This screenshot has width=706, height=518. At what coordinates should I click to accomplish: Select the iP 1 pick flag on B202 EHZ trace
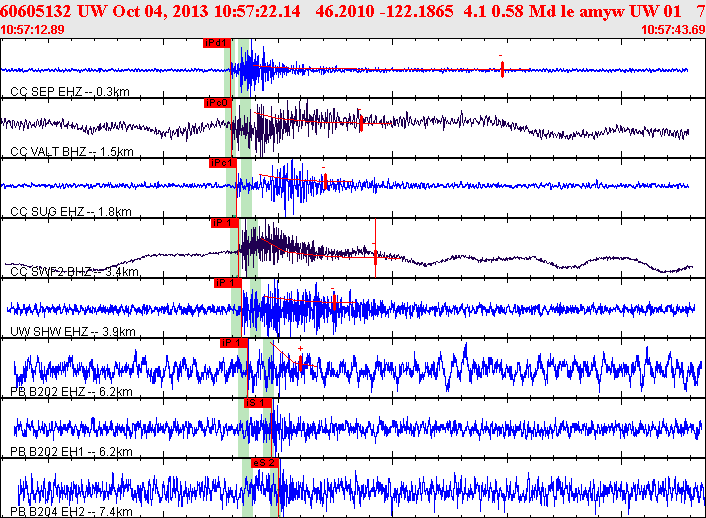coord(234,343)
